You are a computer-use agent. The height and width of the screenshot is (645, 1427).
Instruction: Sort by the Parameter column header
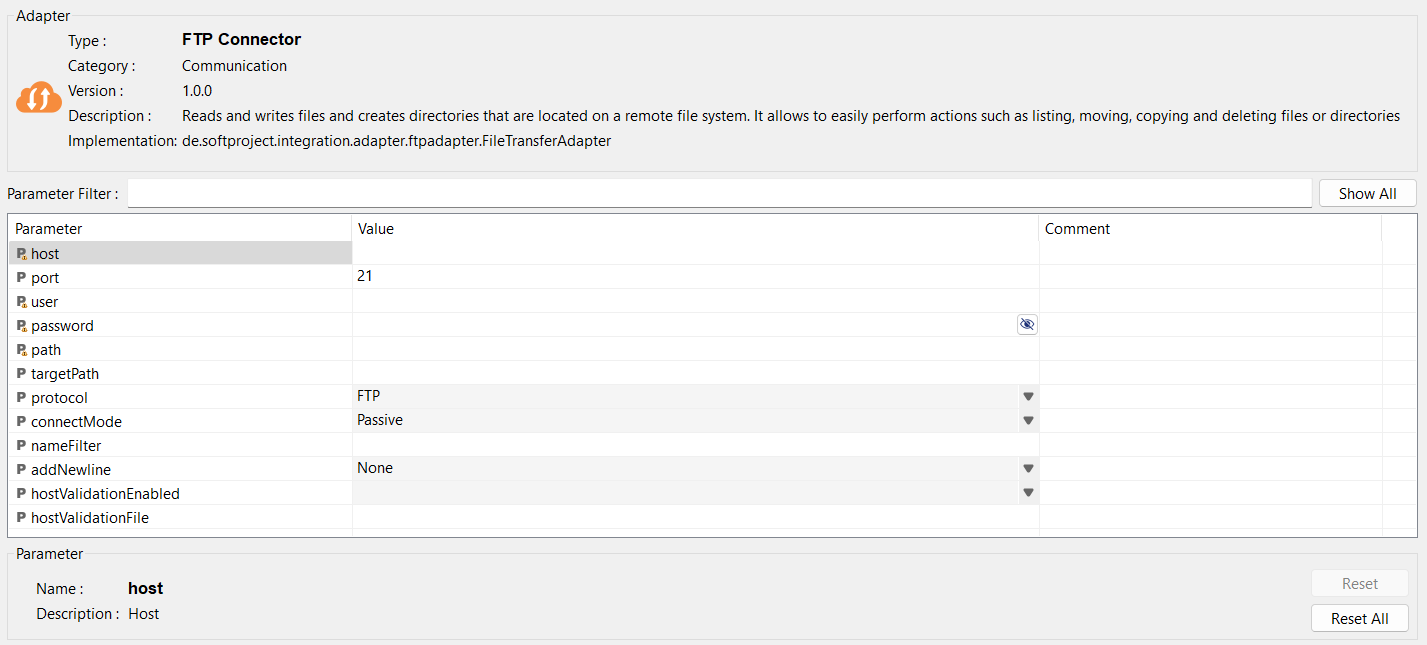click(180, 229)
